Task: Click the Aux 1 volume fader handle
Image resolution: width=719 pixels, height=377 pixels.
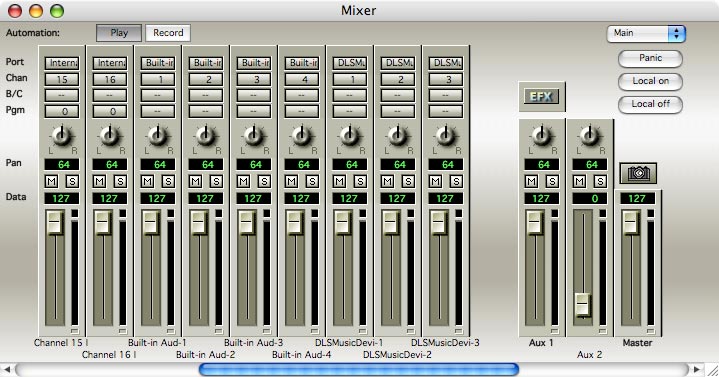Action: click(535, 223)
